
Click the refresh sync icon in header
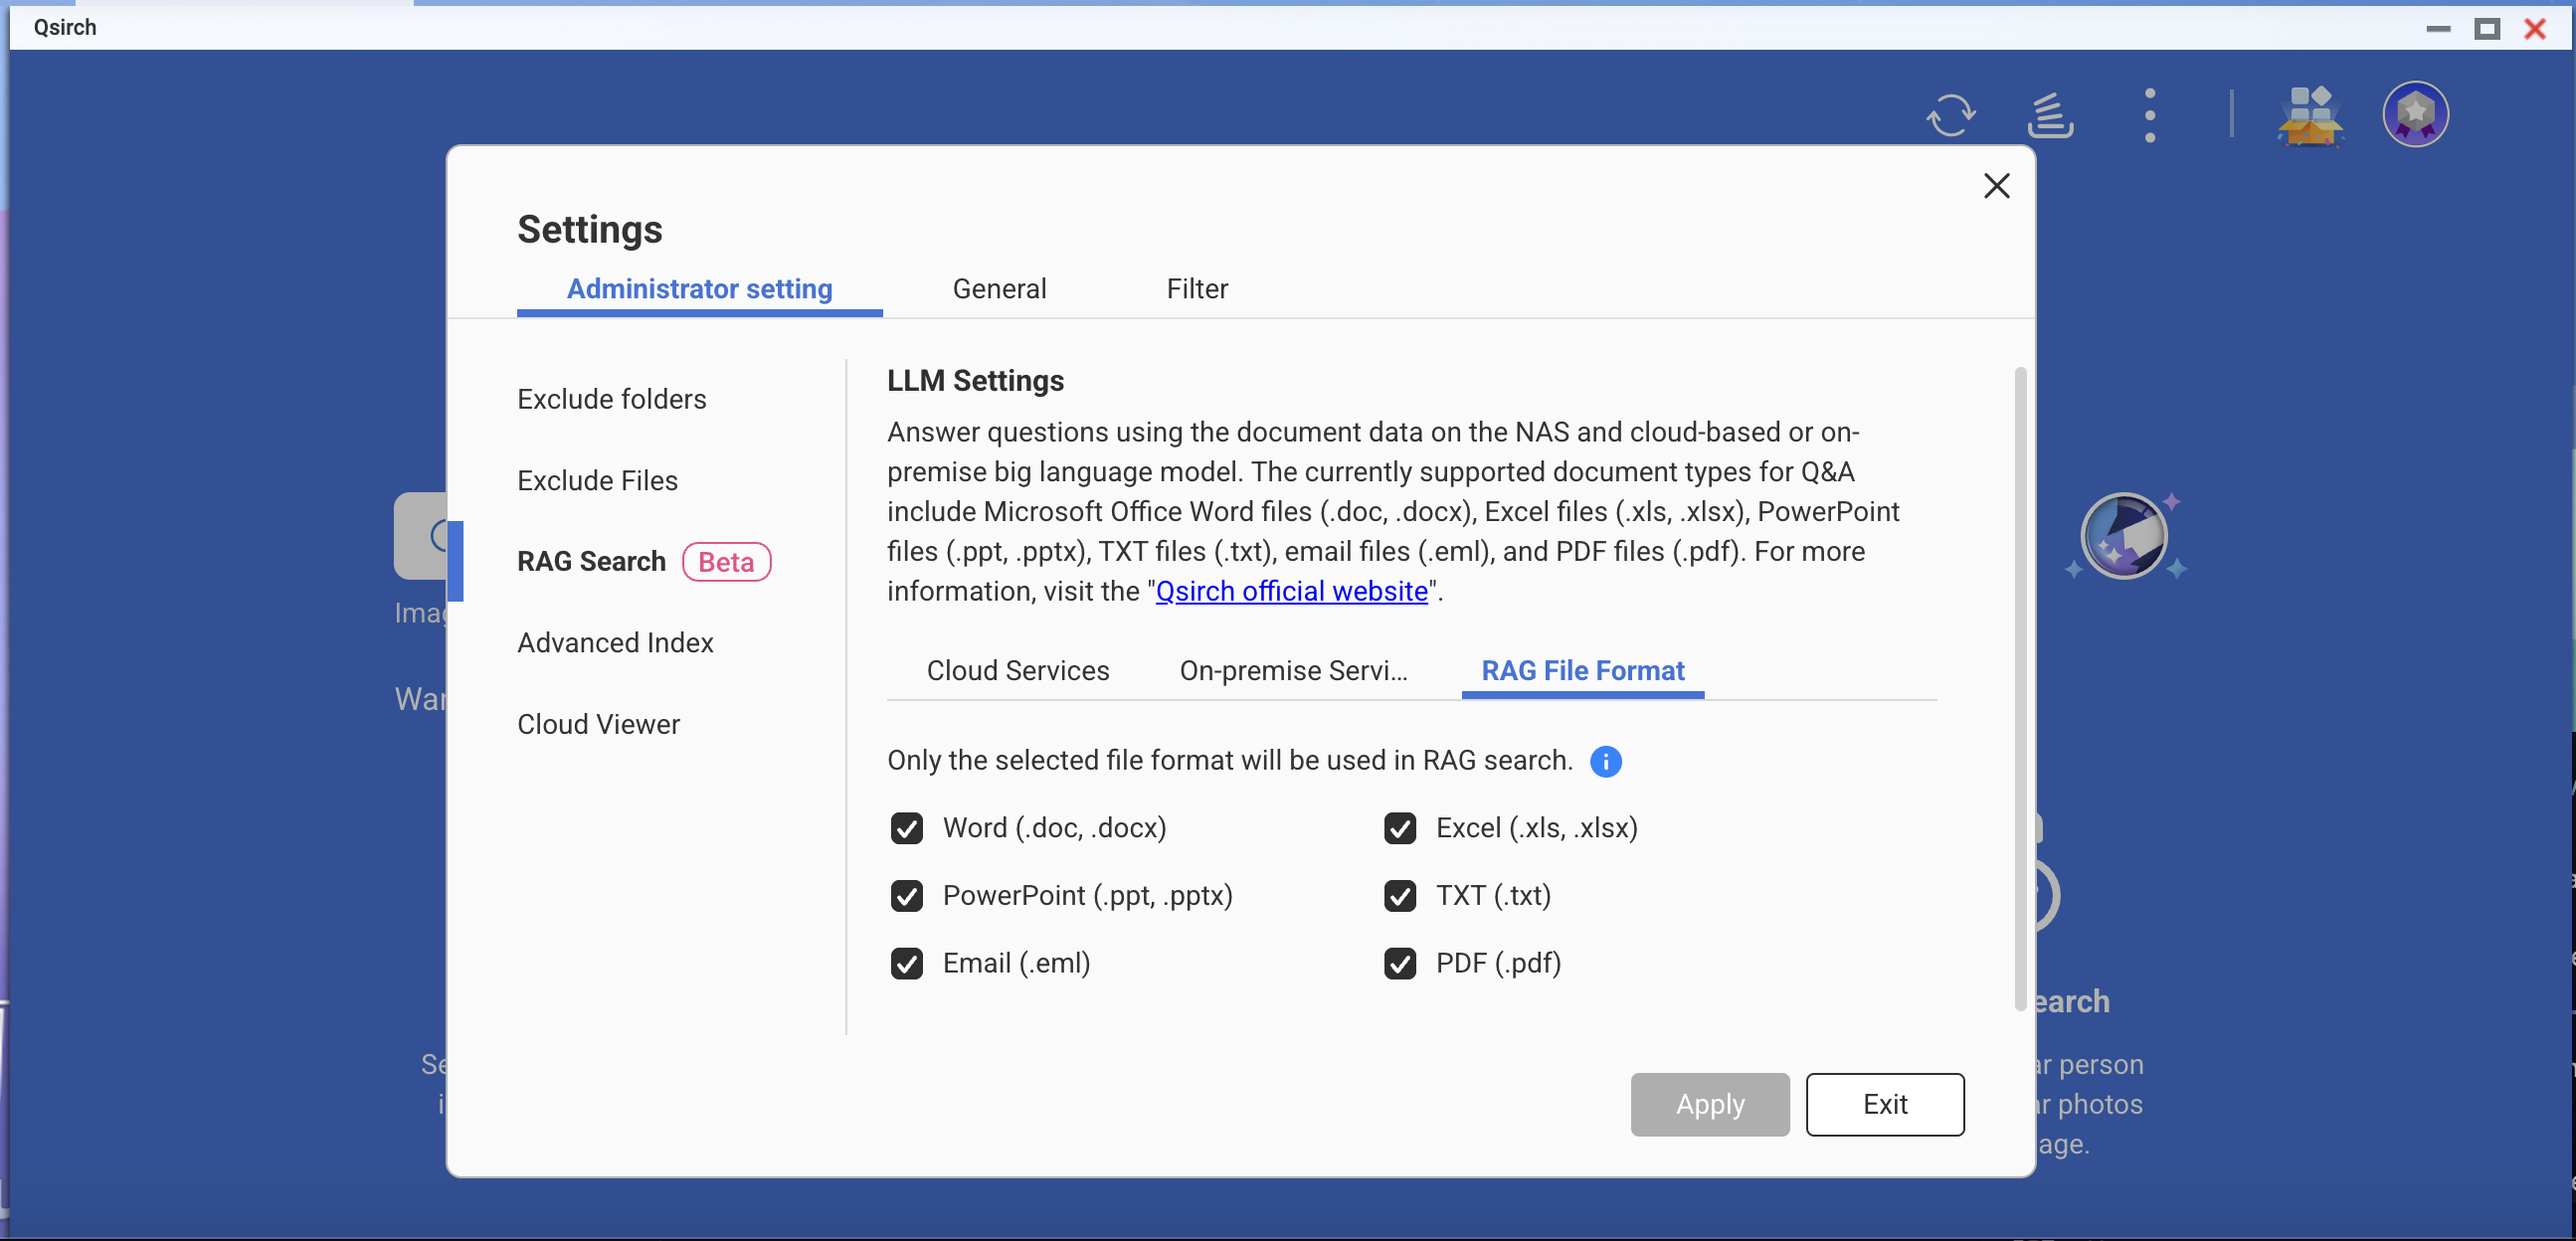click(x=1950, y=116)
